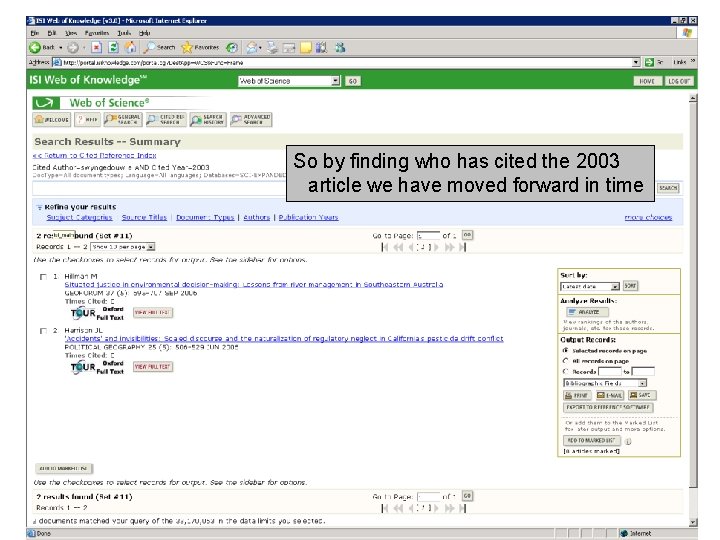The image size is (720, 540).
Task: Click the Help question mark button
Action: click(x=87, y=119)
